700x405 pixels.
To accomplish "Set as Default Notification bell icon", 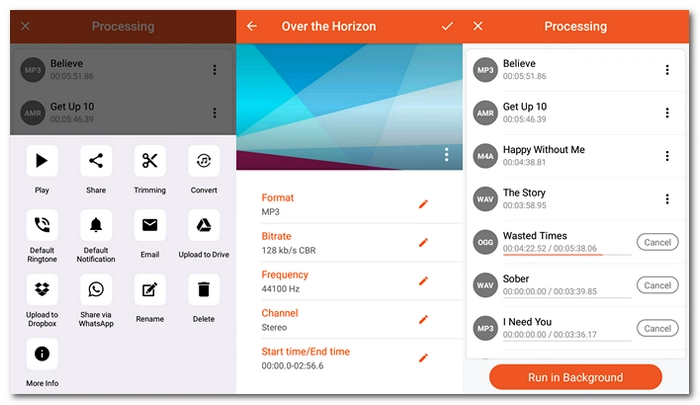I will tap(96, 225).
